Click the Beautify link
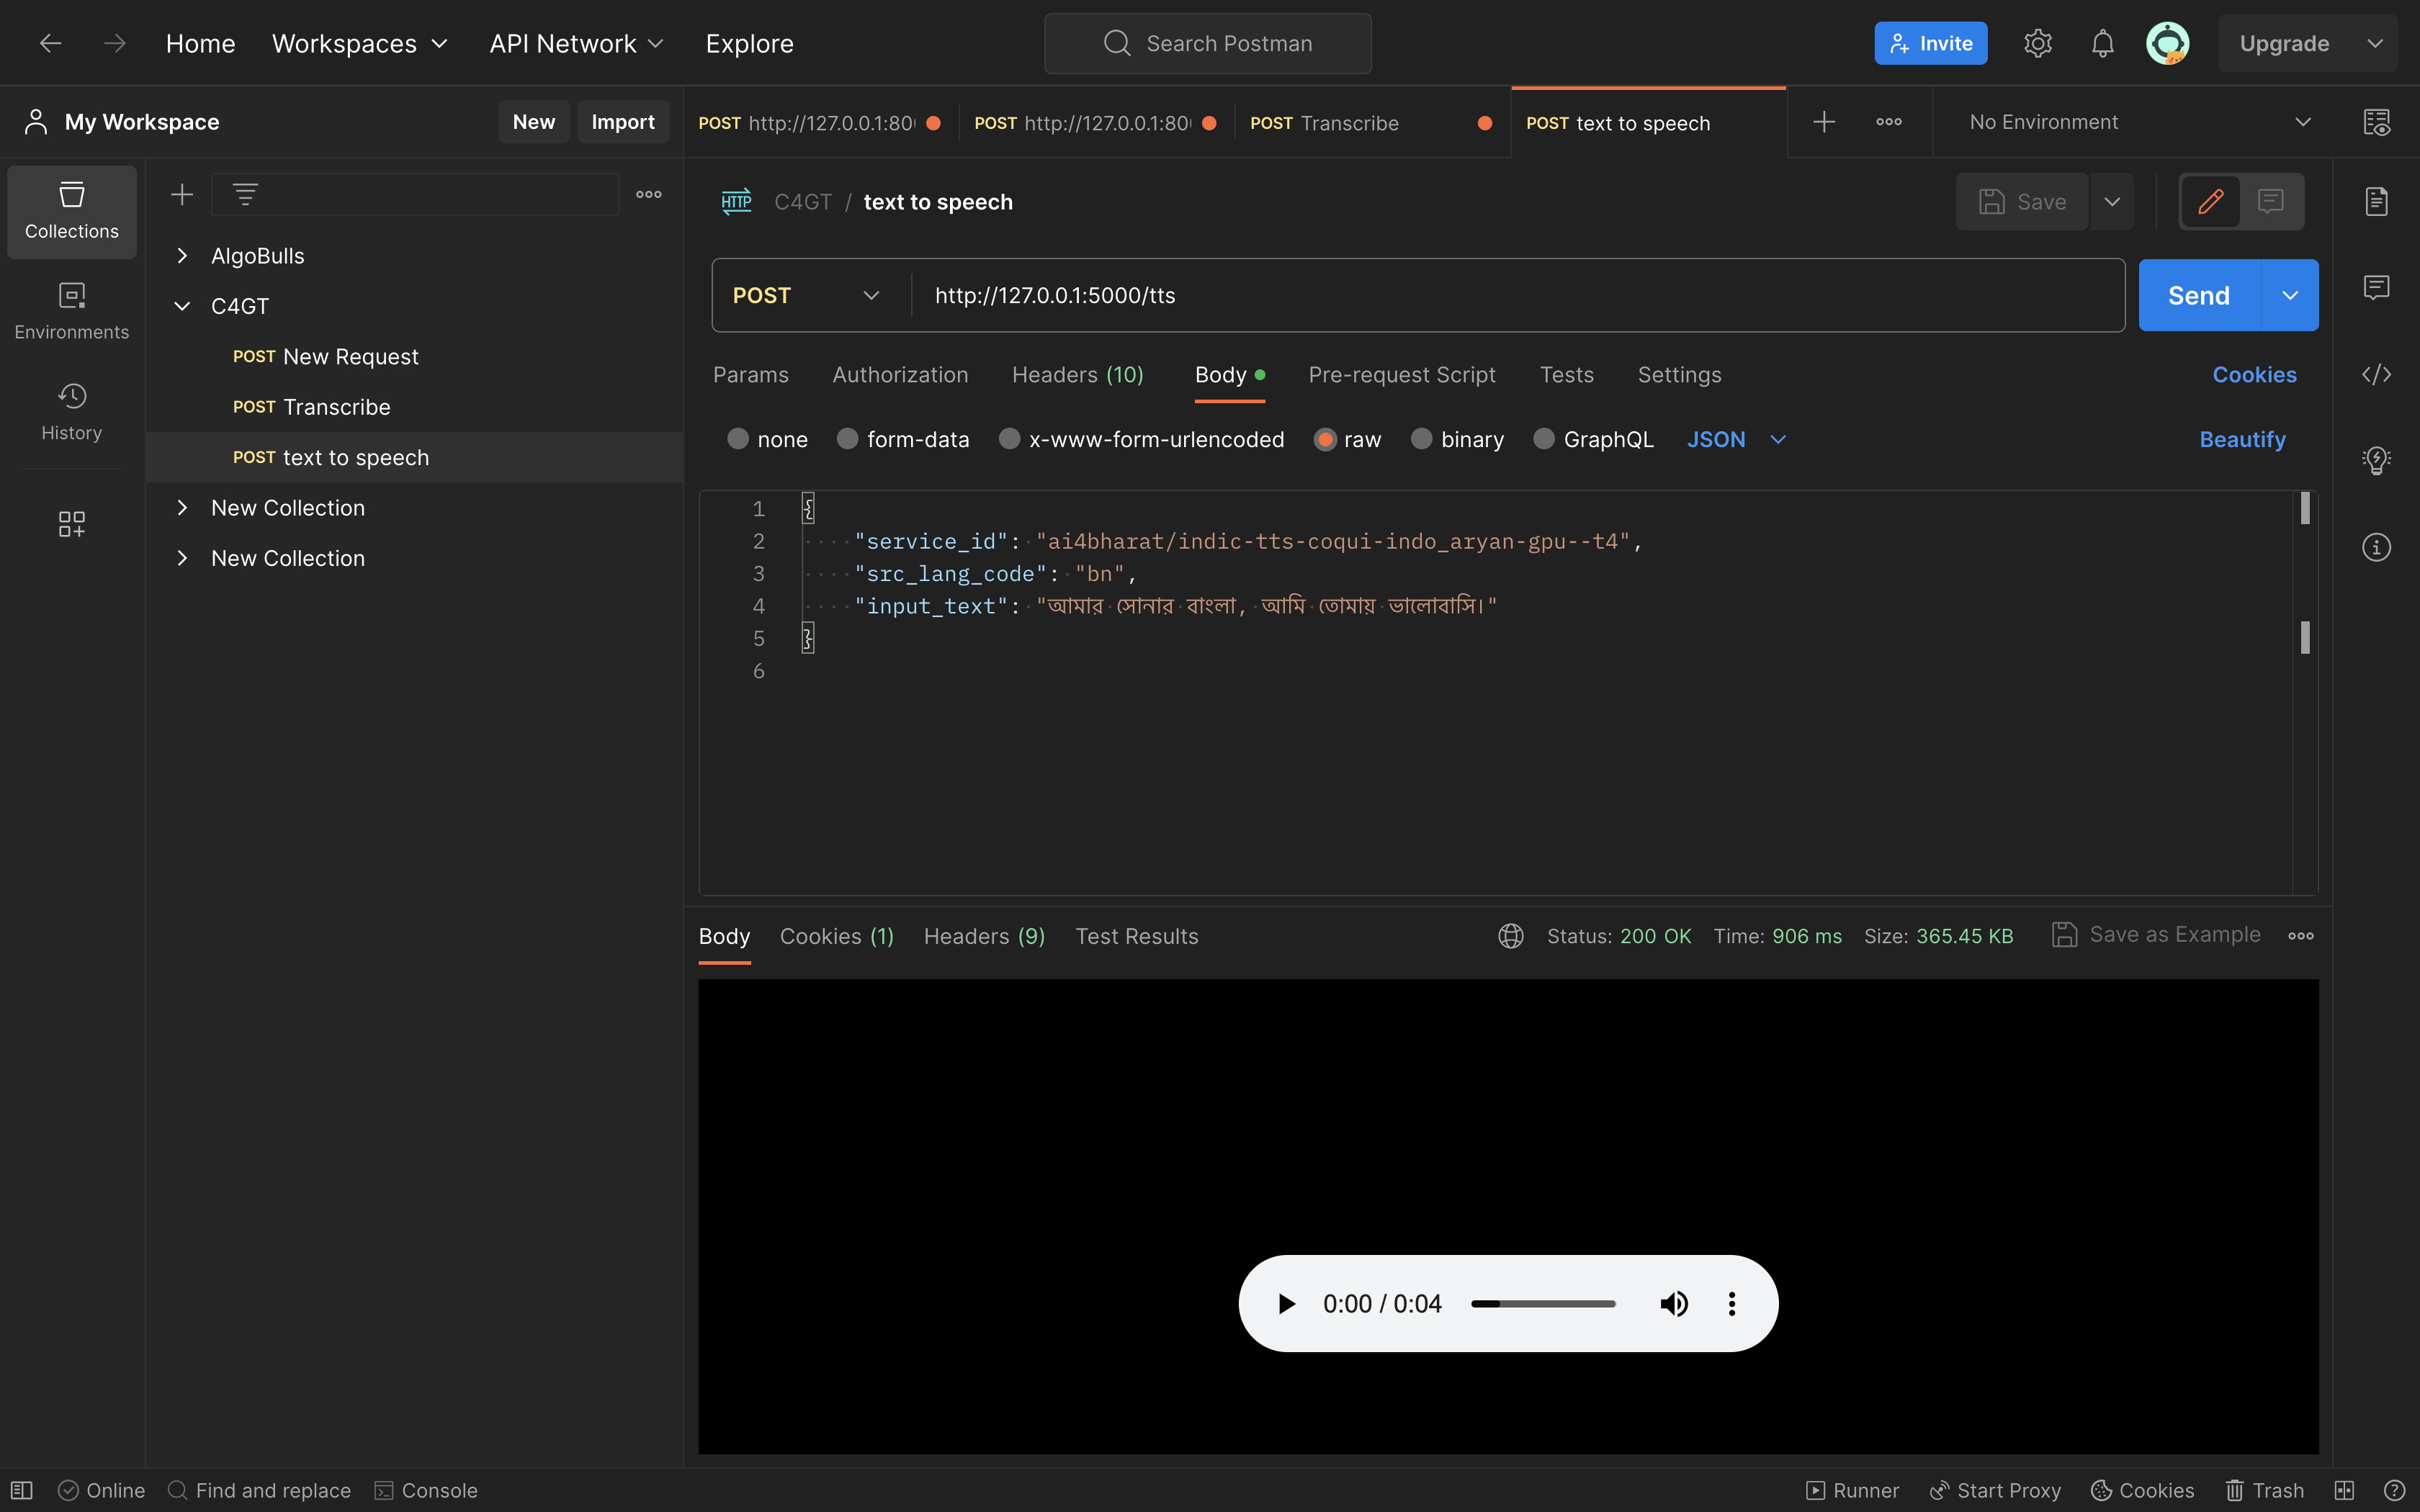This screenshot has width=2420, height=1512. [2242, 439]
